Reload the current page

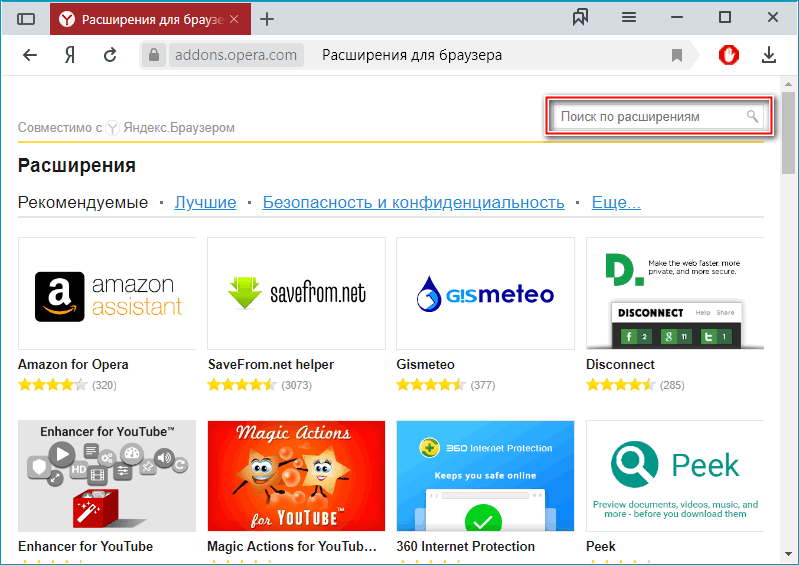pyautogui.click(x=110, y=56)
